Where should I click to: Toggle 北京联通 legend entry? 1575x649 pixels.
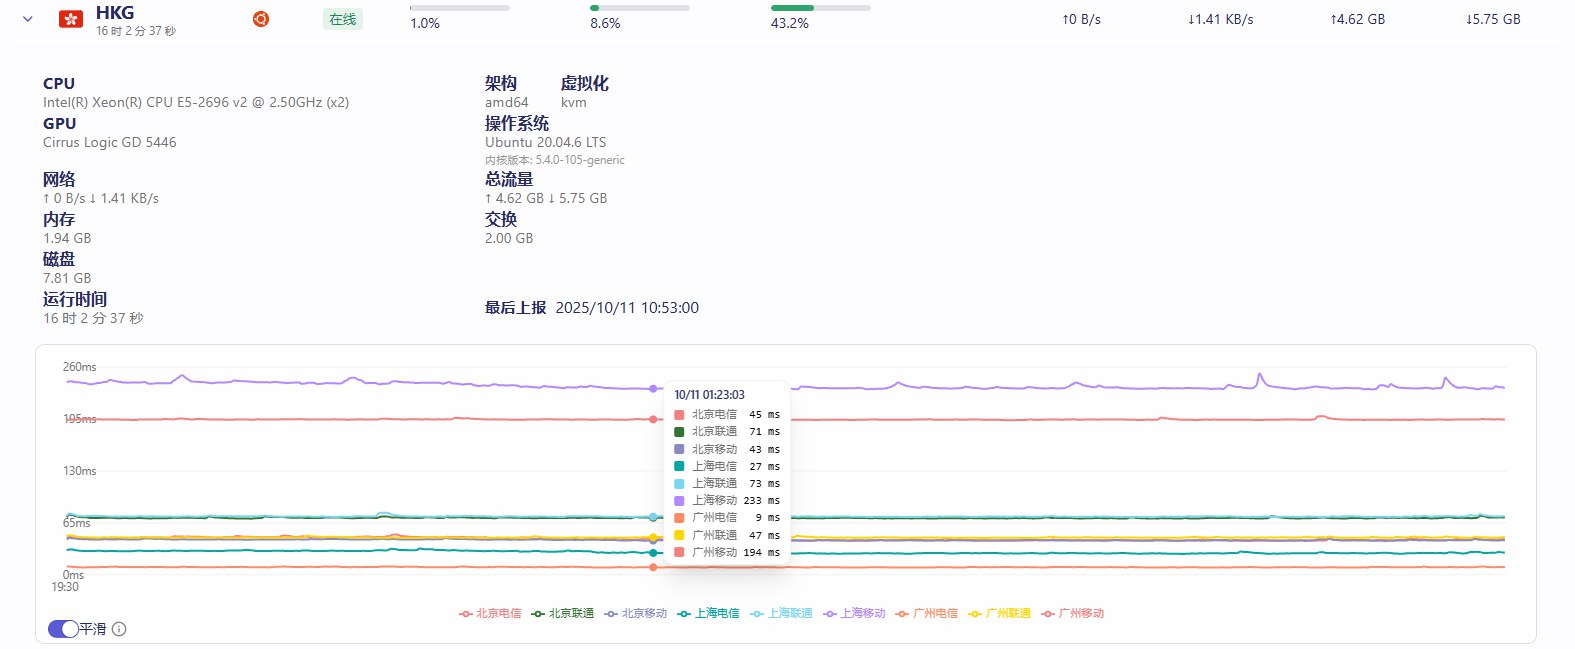click(x=563, y=614)
